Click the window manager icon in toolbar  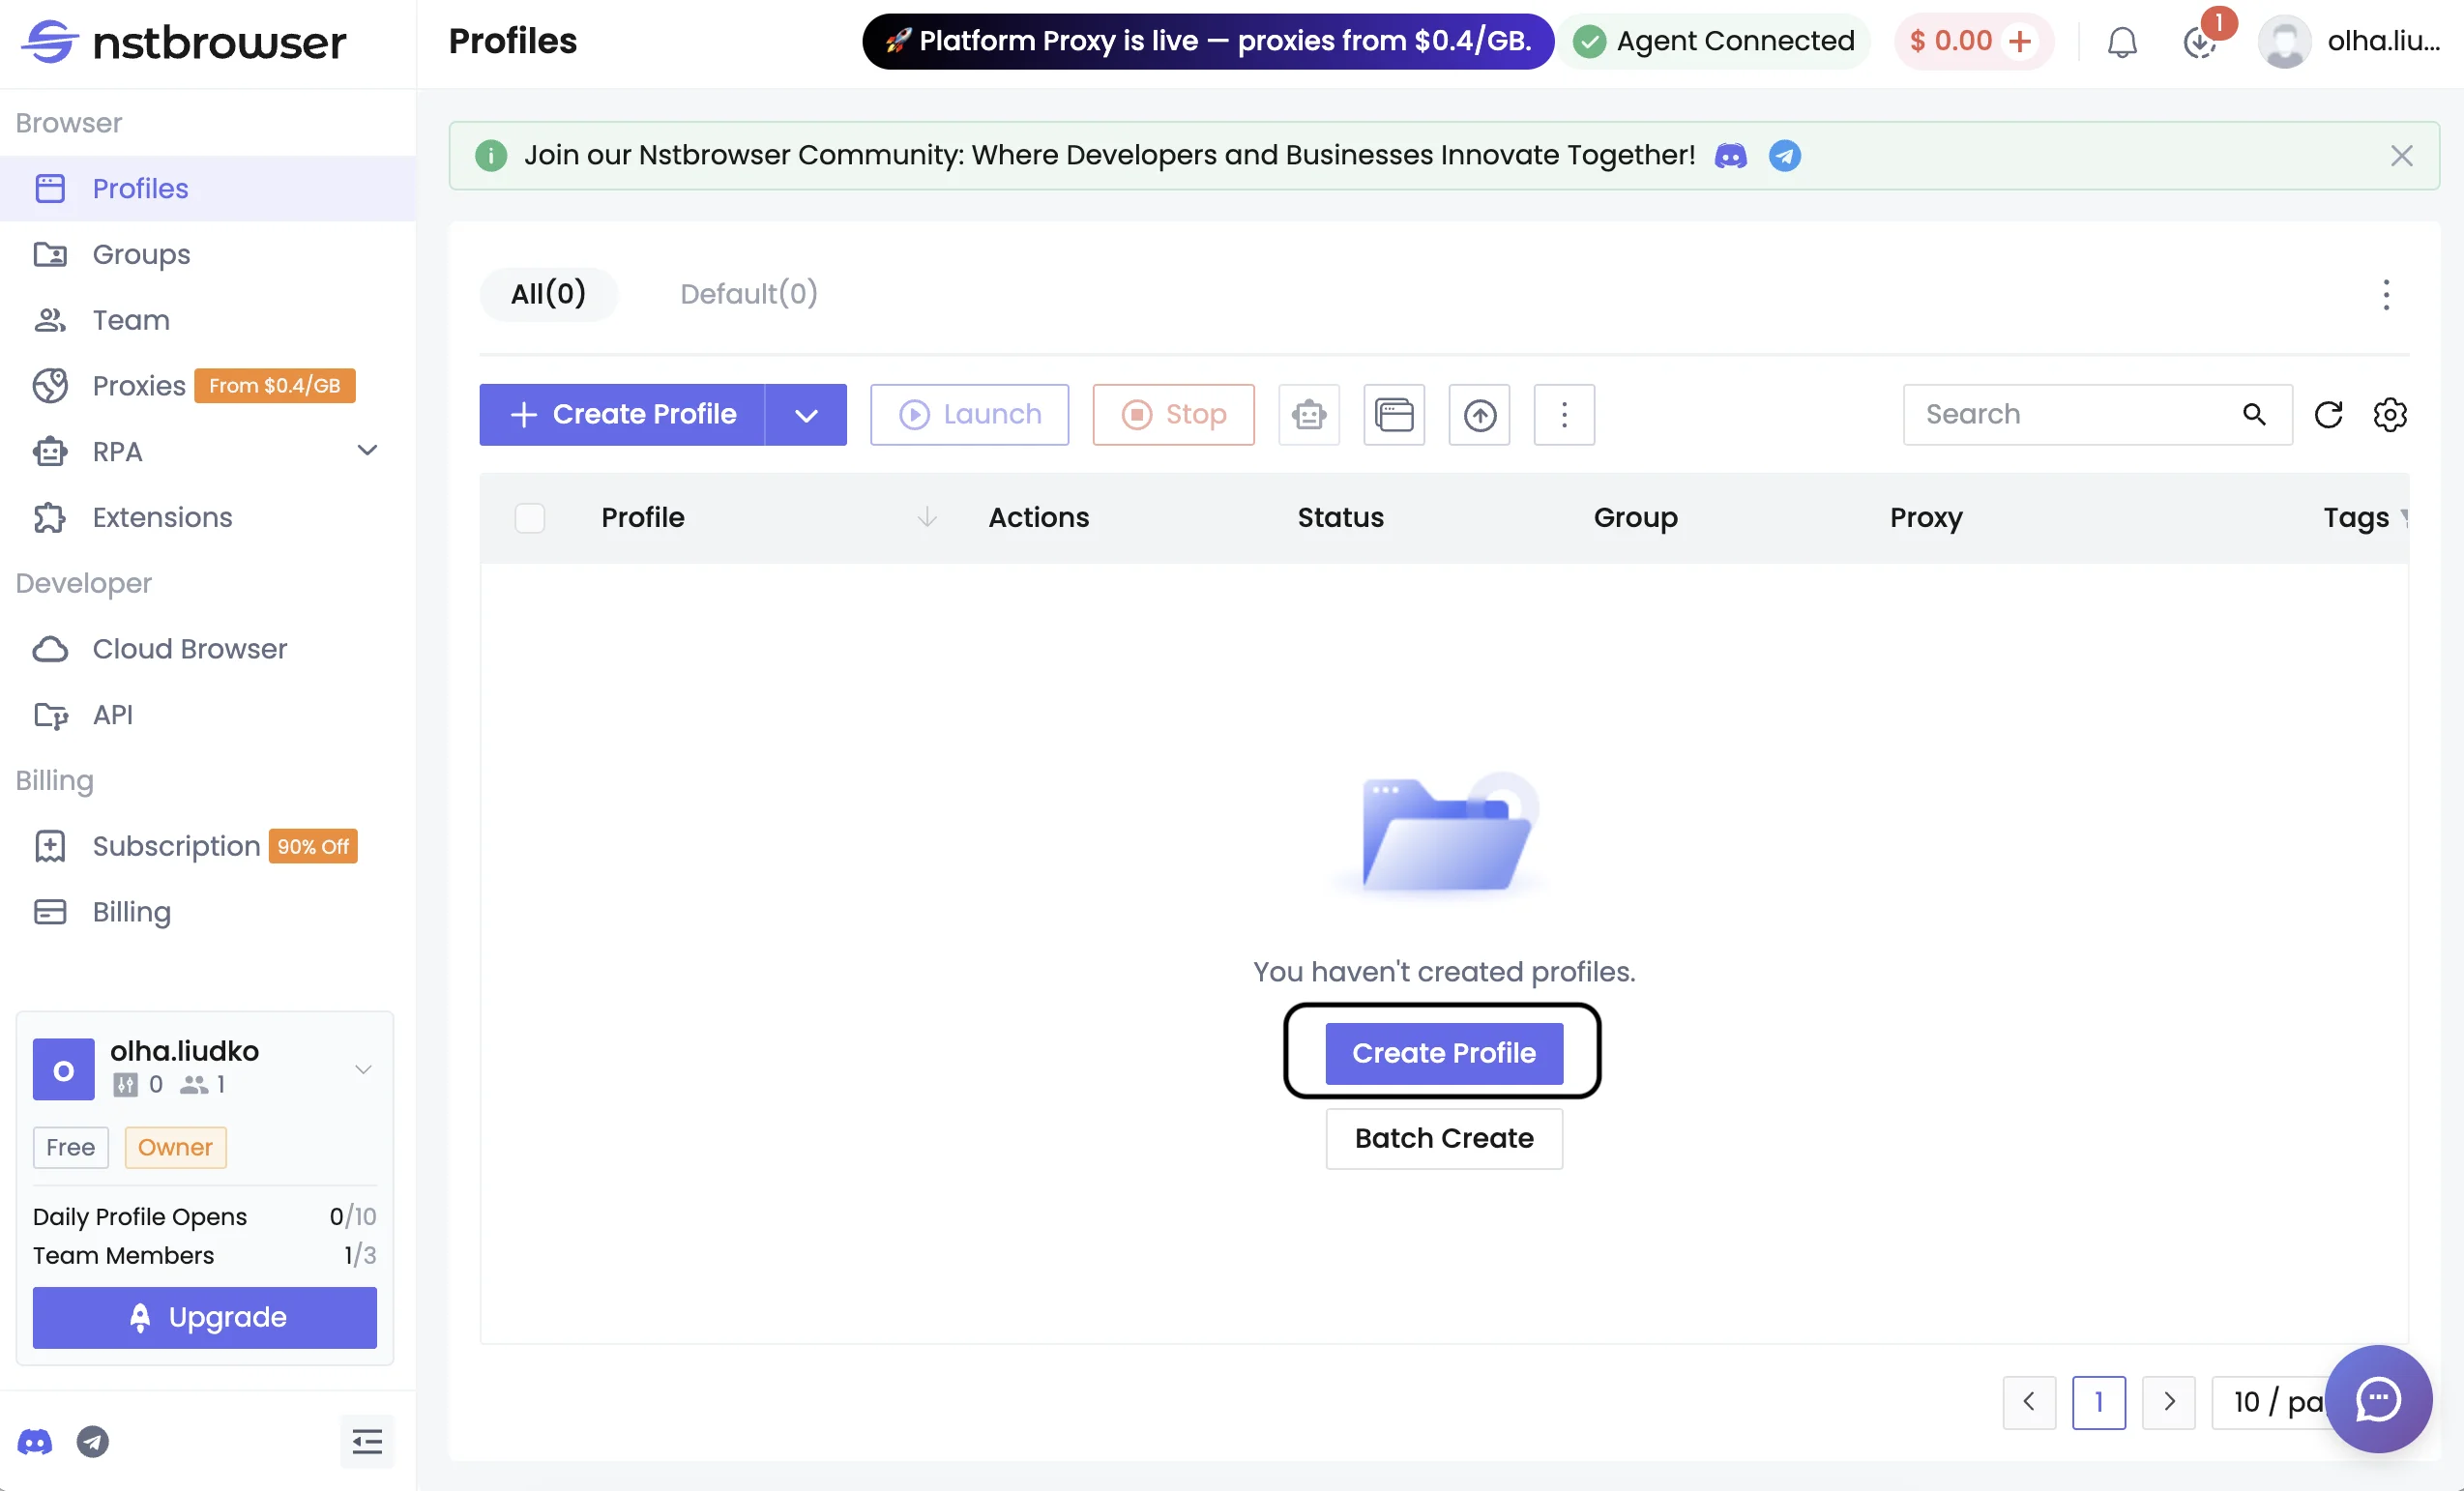tap(1394, 414)
